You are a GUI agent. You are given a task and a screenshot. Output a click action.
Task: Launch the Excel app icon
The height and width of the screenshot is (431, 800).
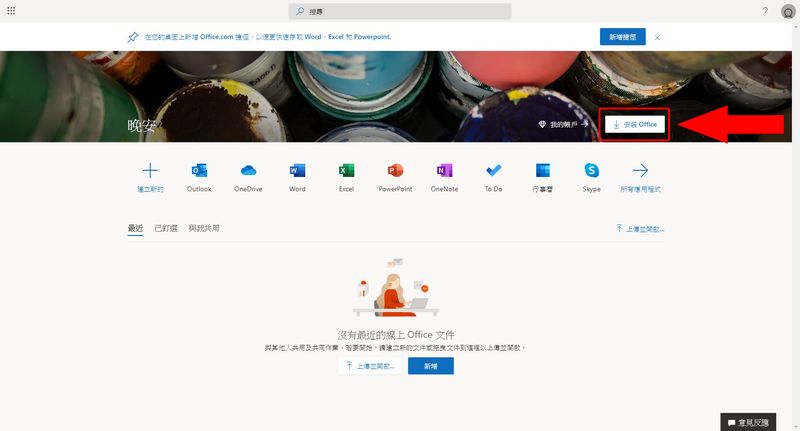346,170
